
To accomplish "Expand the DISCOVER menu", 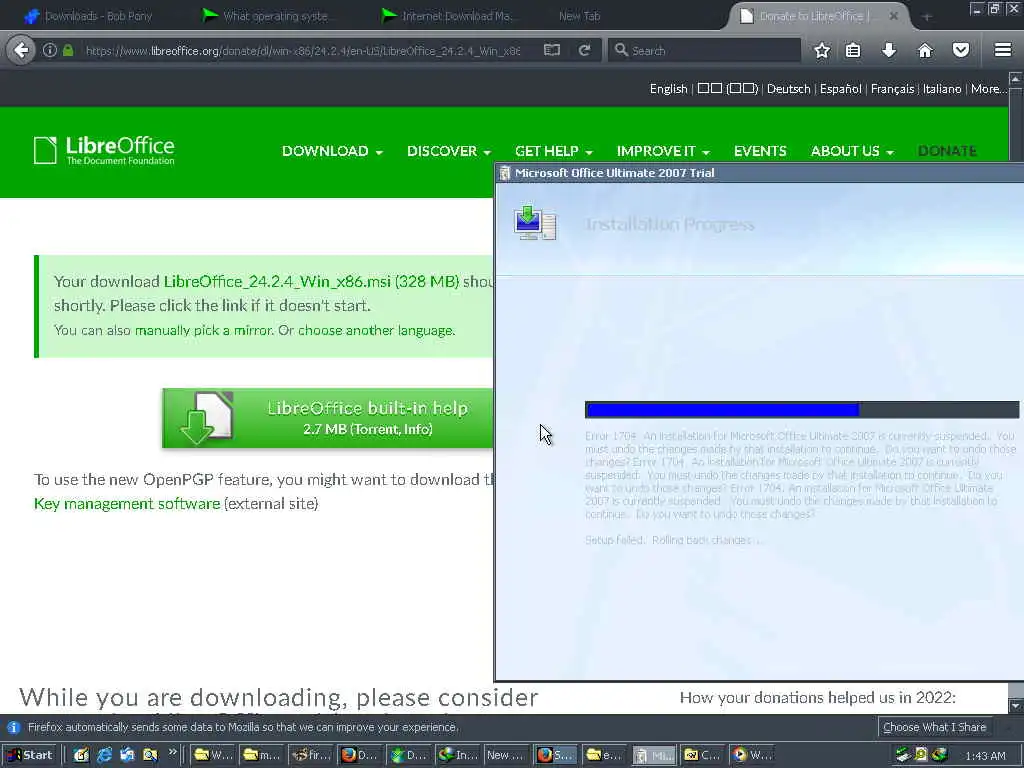I will [x=449, y=151].
